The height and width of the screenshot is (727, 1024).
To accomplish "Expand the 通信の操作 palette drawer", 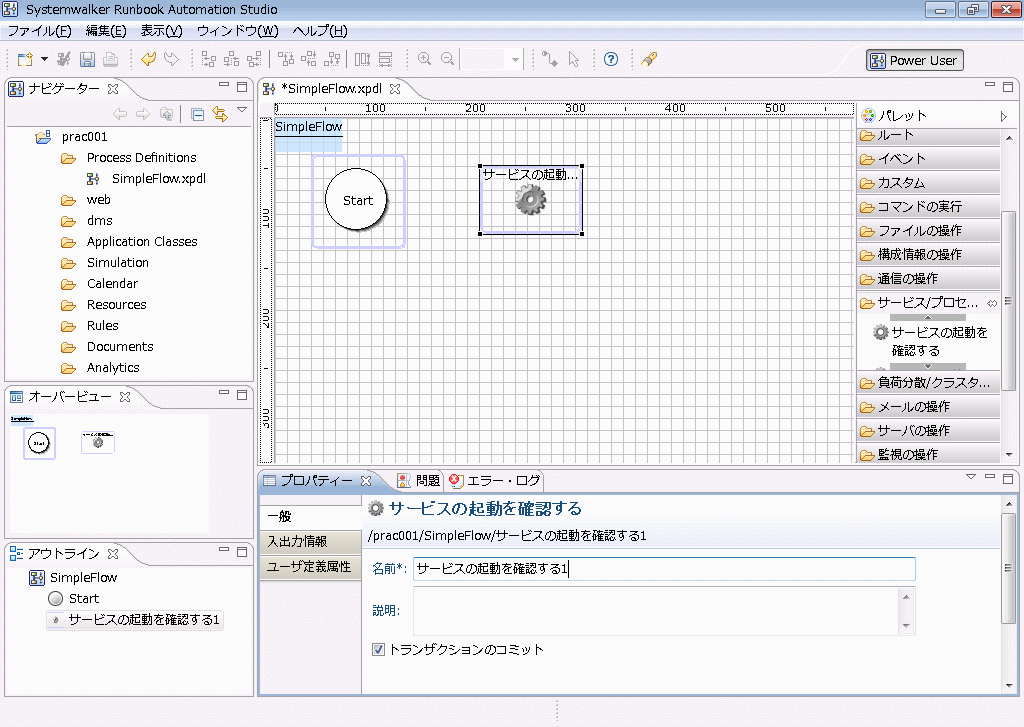I will point(928,279).
